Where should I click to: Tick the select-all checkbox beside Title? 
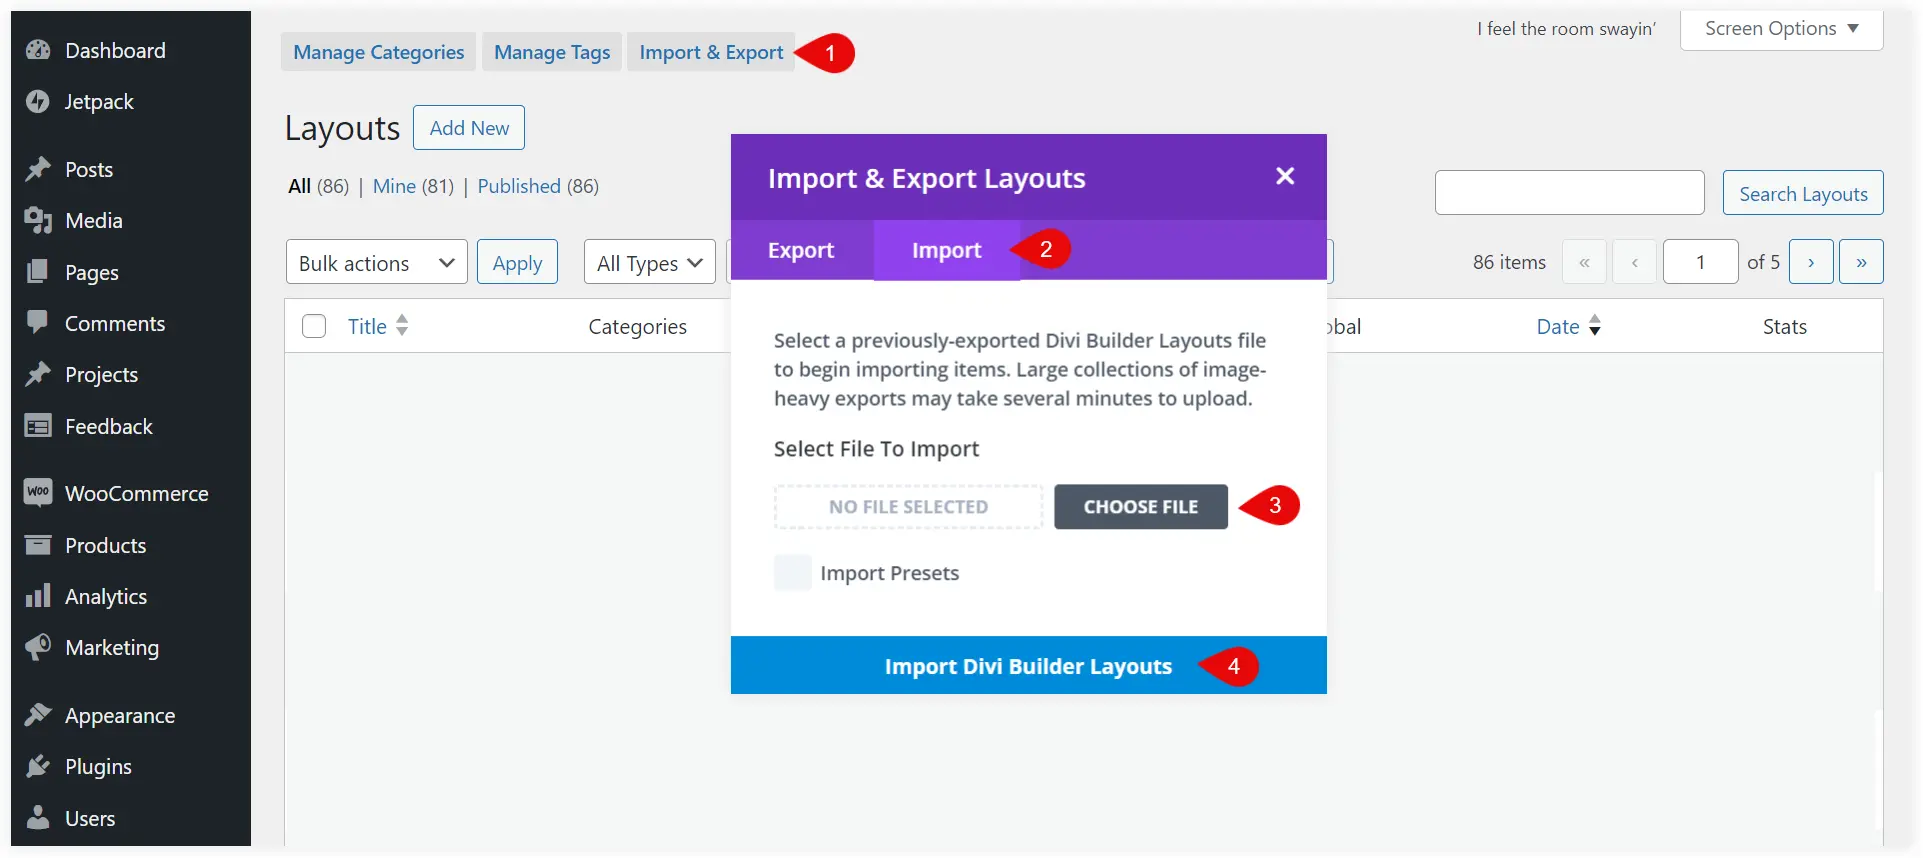[314, 326]
